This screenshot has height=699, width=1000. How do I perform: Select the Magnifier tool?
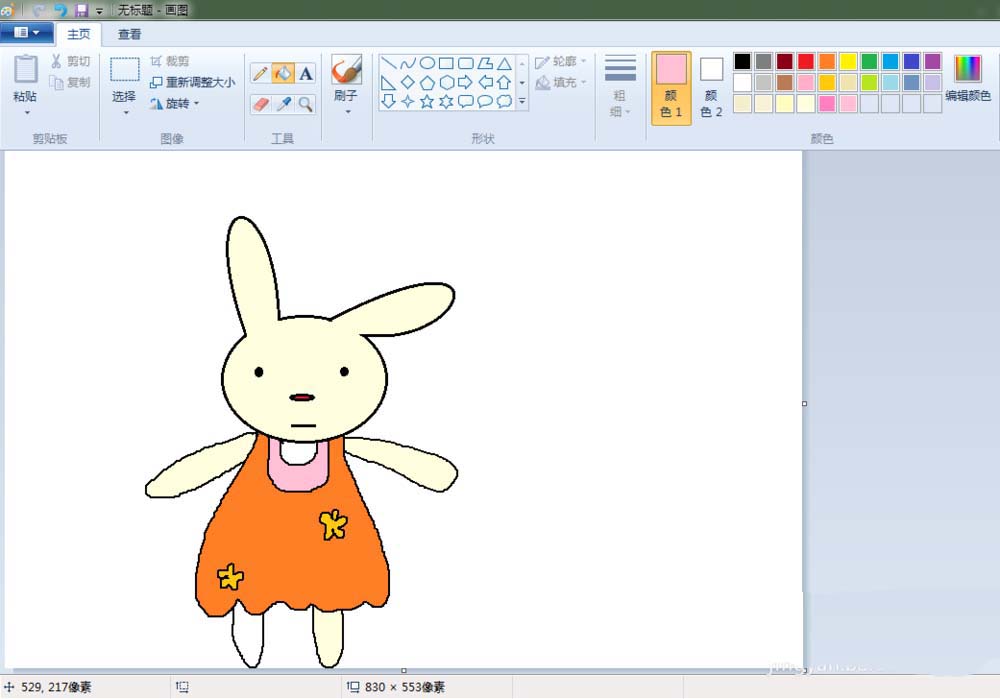pyautogui.click(x=306, y=103)
